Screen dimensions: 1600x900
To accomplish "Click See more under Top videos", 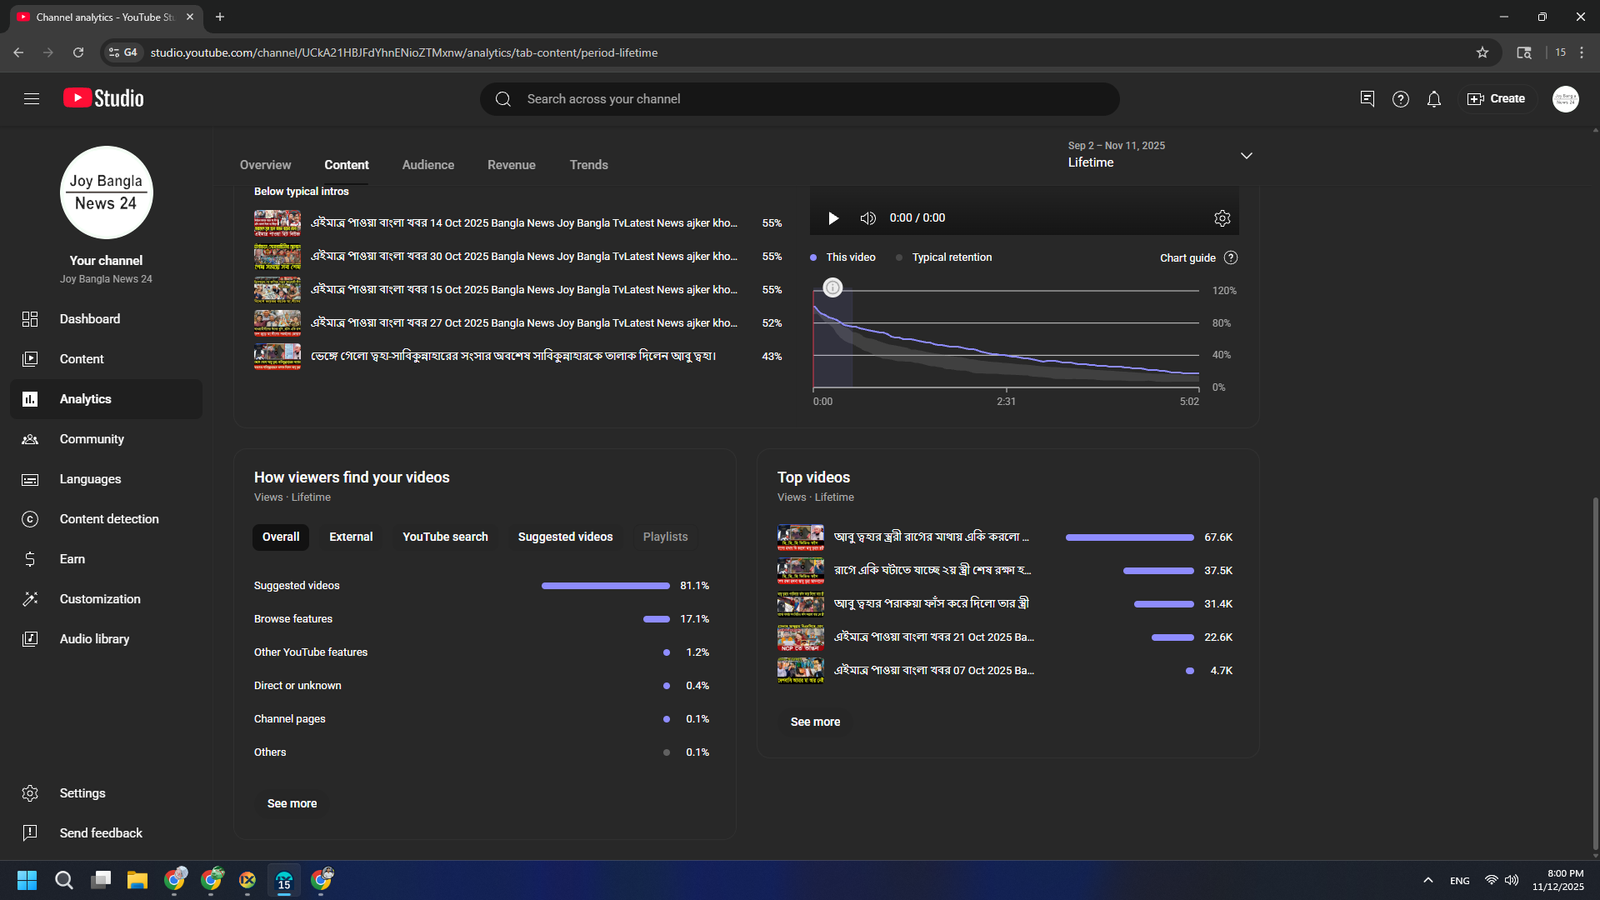I will (815, 722).
